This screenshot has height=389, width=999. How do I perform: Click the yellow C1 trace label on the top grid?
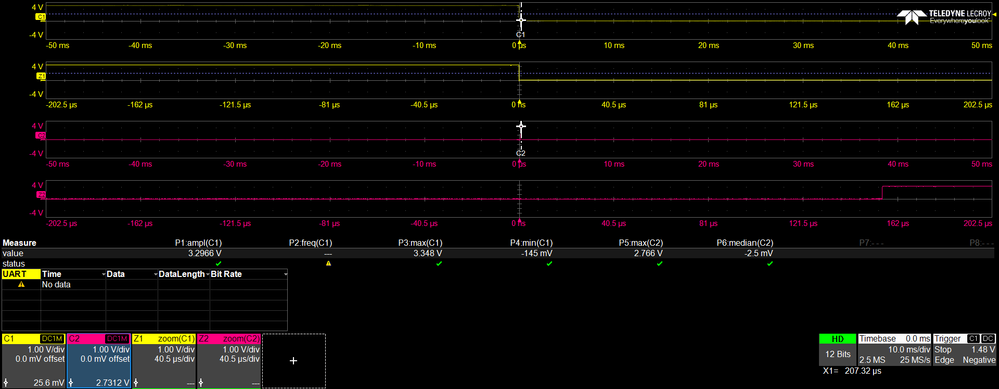coord(42,18)
